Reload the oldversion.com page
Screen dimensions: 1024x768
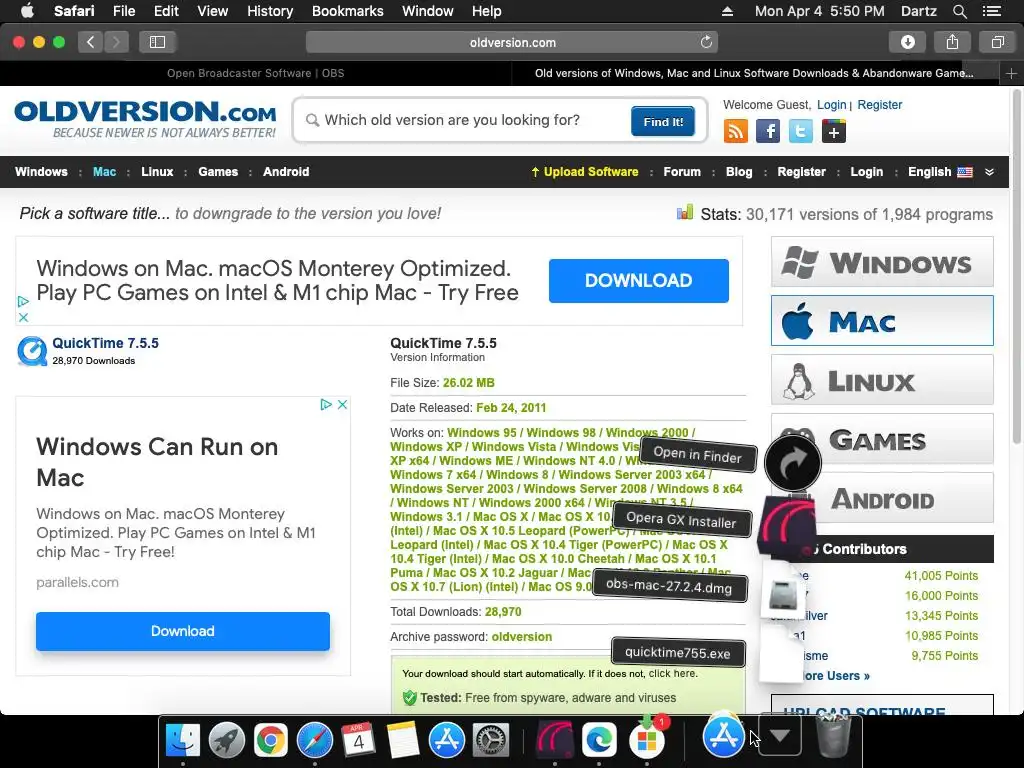[x=706, y=42]
